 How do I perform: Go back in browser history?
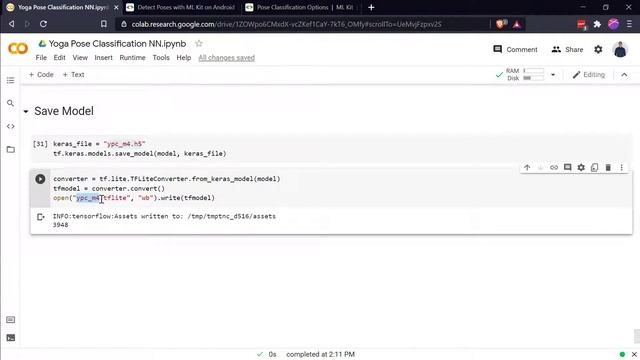[x=11, y=24]
